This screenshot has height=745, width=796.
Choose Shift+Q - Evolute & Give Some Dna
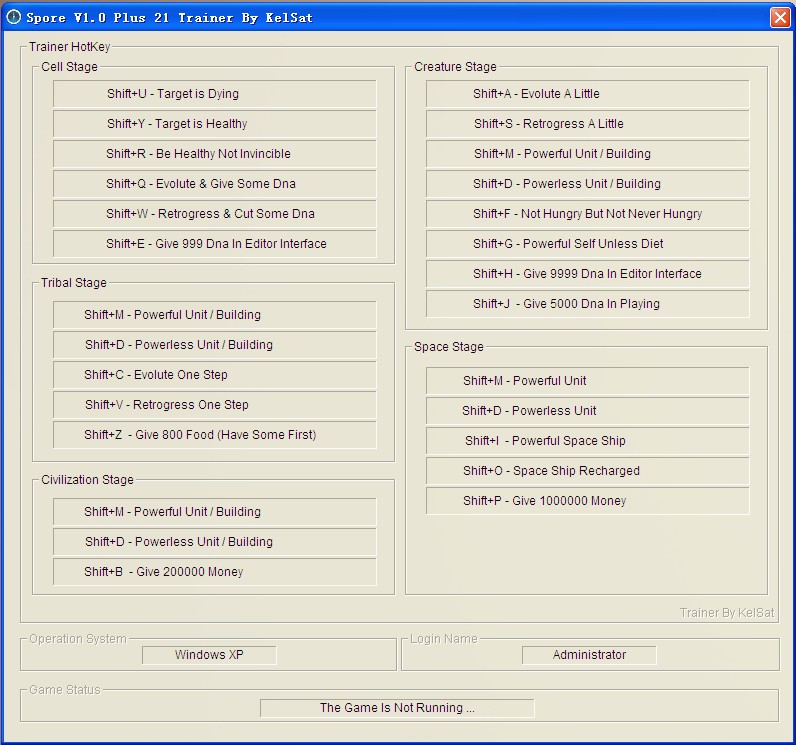pos(215,184)
